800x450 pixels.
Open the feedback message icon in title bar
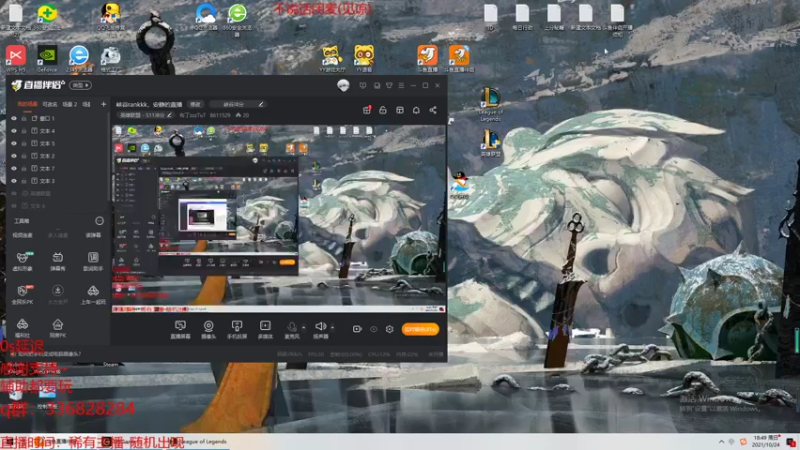(x=363, y=85)
